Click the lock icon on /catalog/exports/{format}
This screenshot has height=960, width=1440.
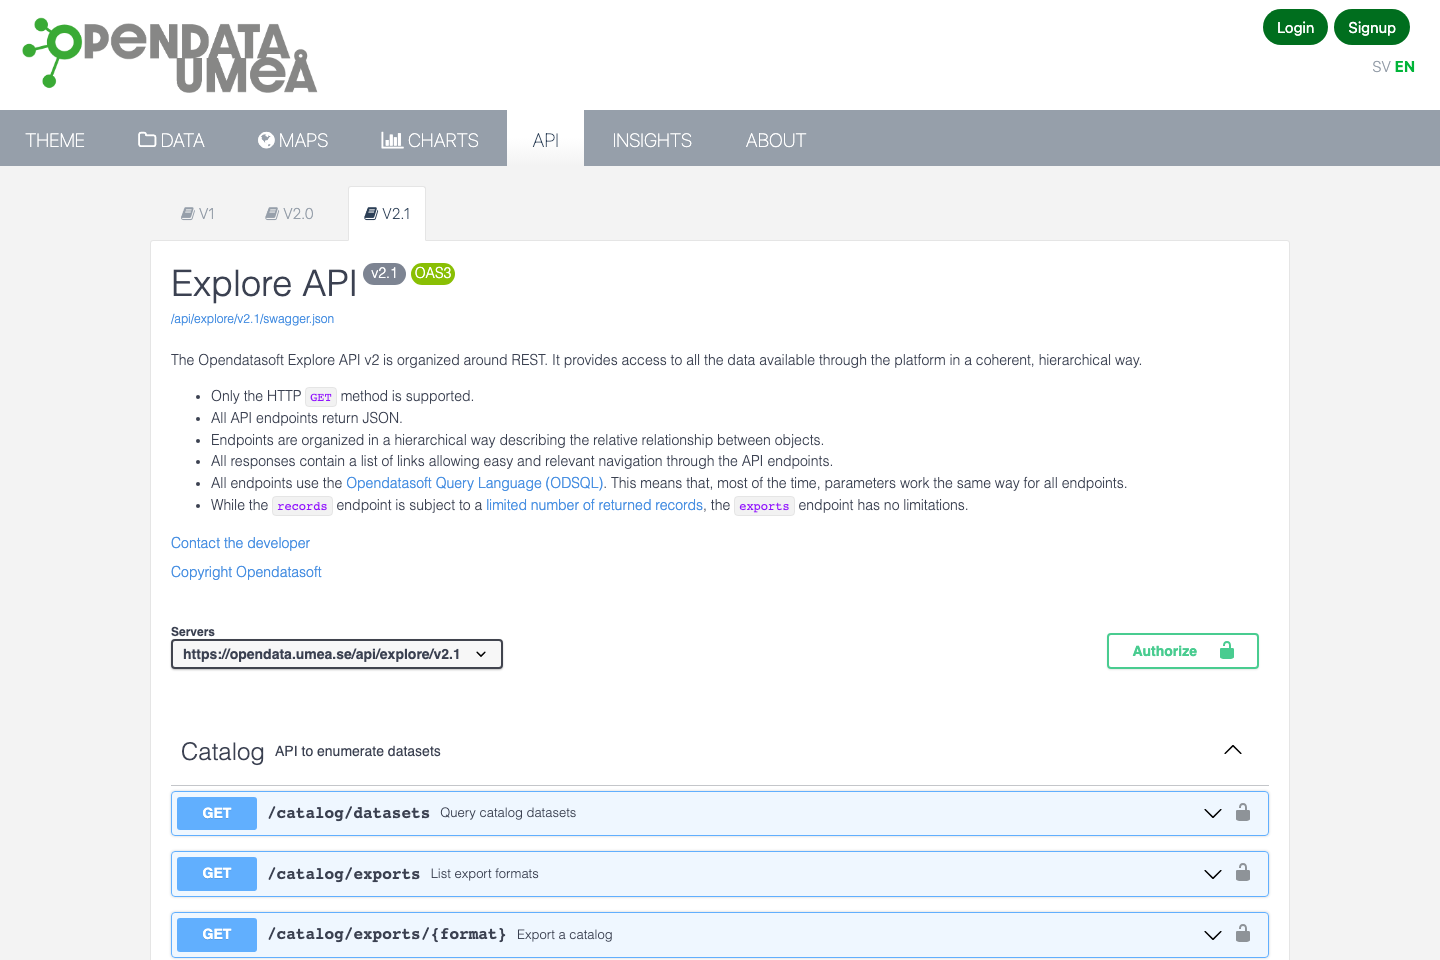[1243, 934]
